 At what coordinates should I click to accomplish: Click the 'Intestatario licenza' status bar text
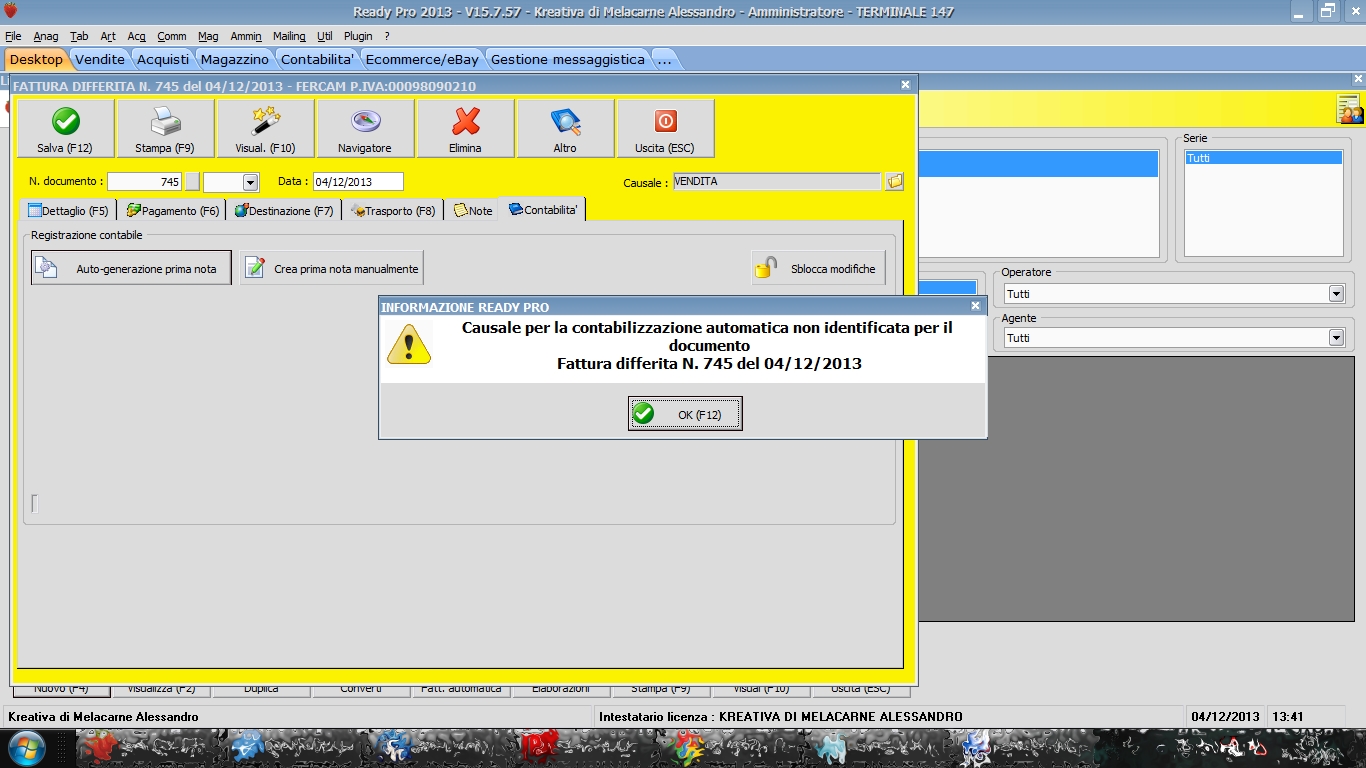[x=781, y=716]
